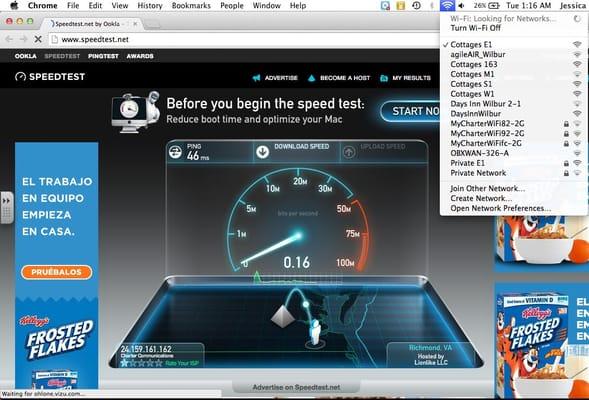Image resolution: width=589 pixels, height=400 pixels.
Task: Click the pyramid server marker on map
Action: tap(283, 316)
